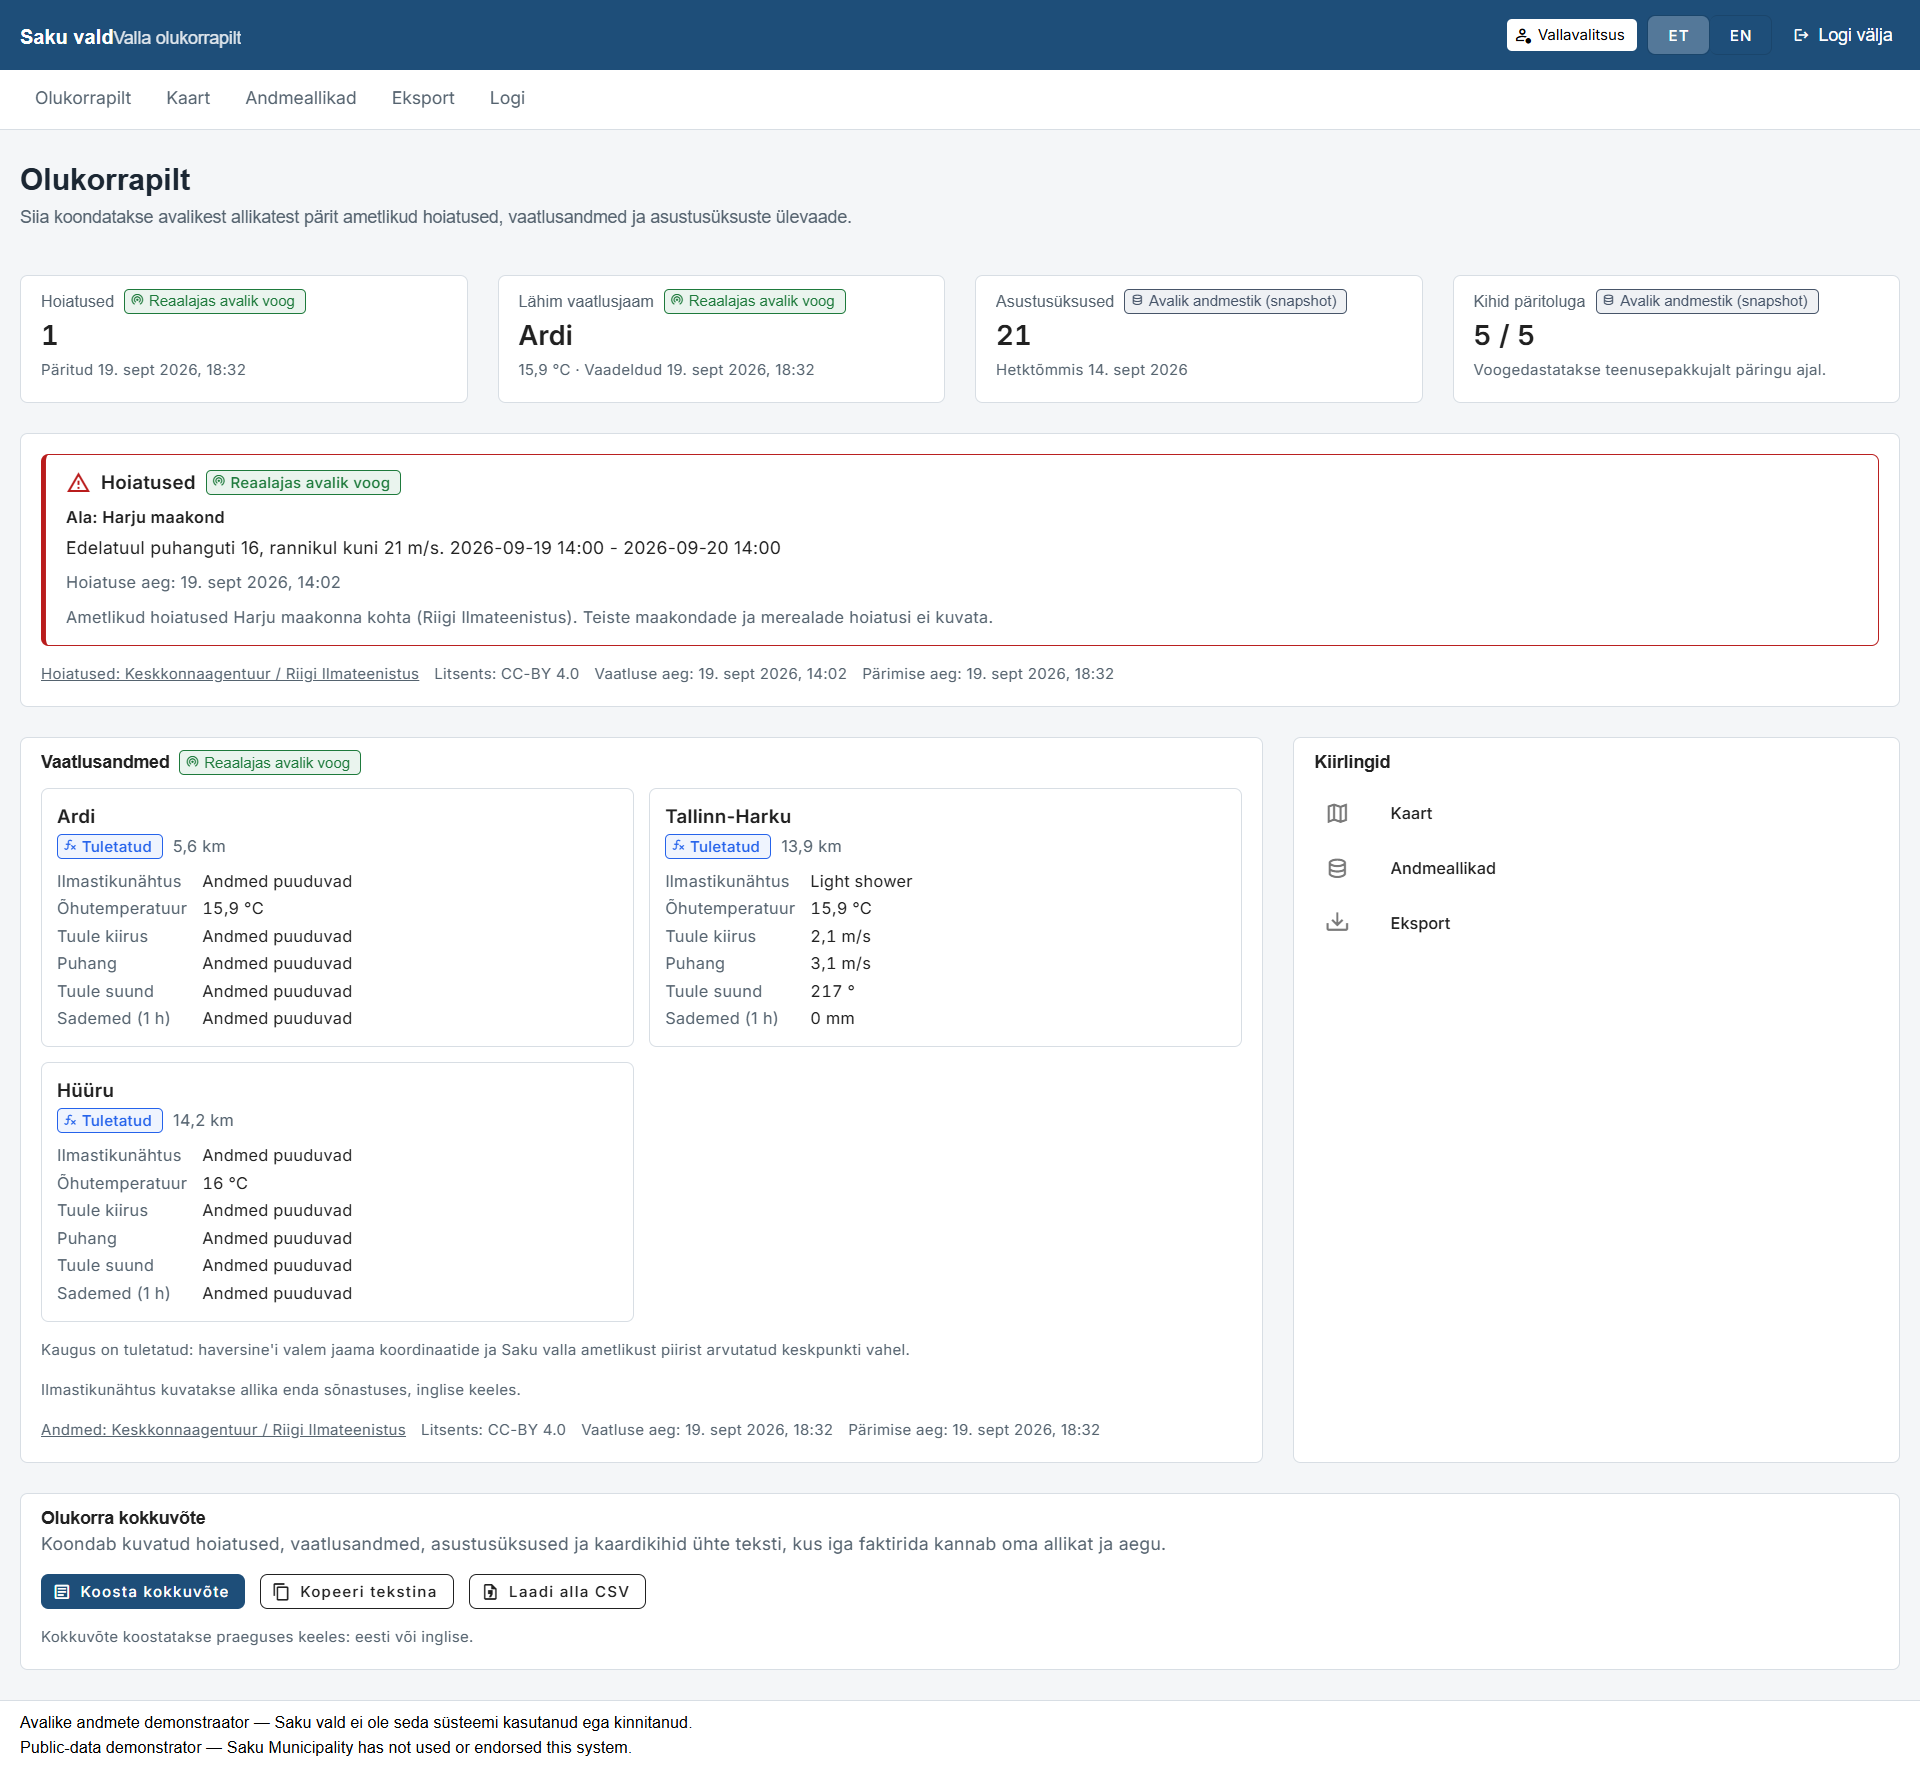Open the Eksport navigation tab

coord(423,98)
